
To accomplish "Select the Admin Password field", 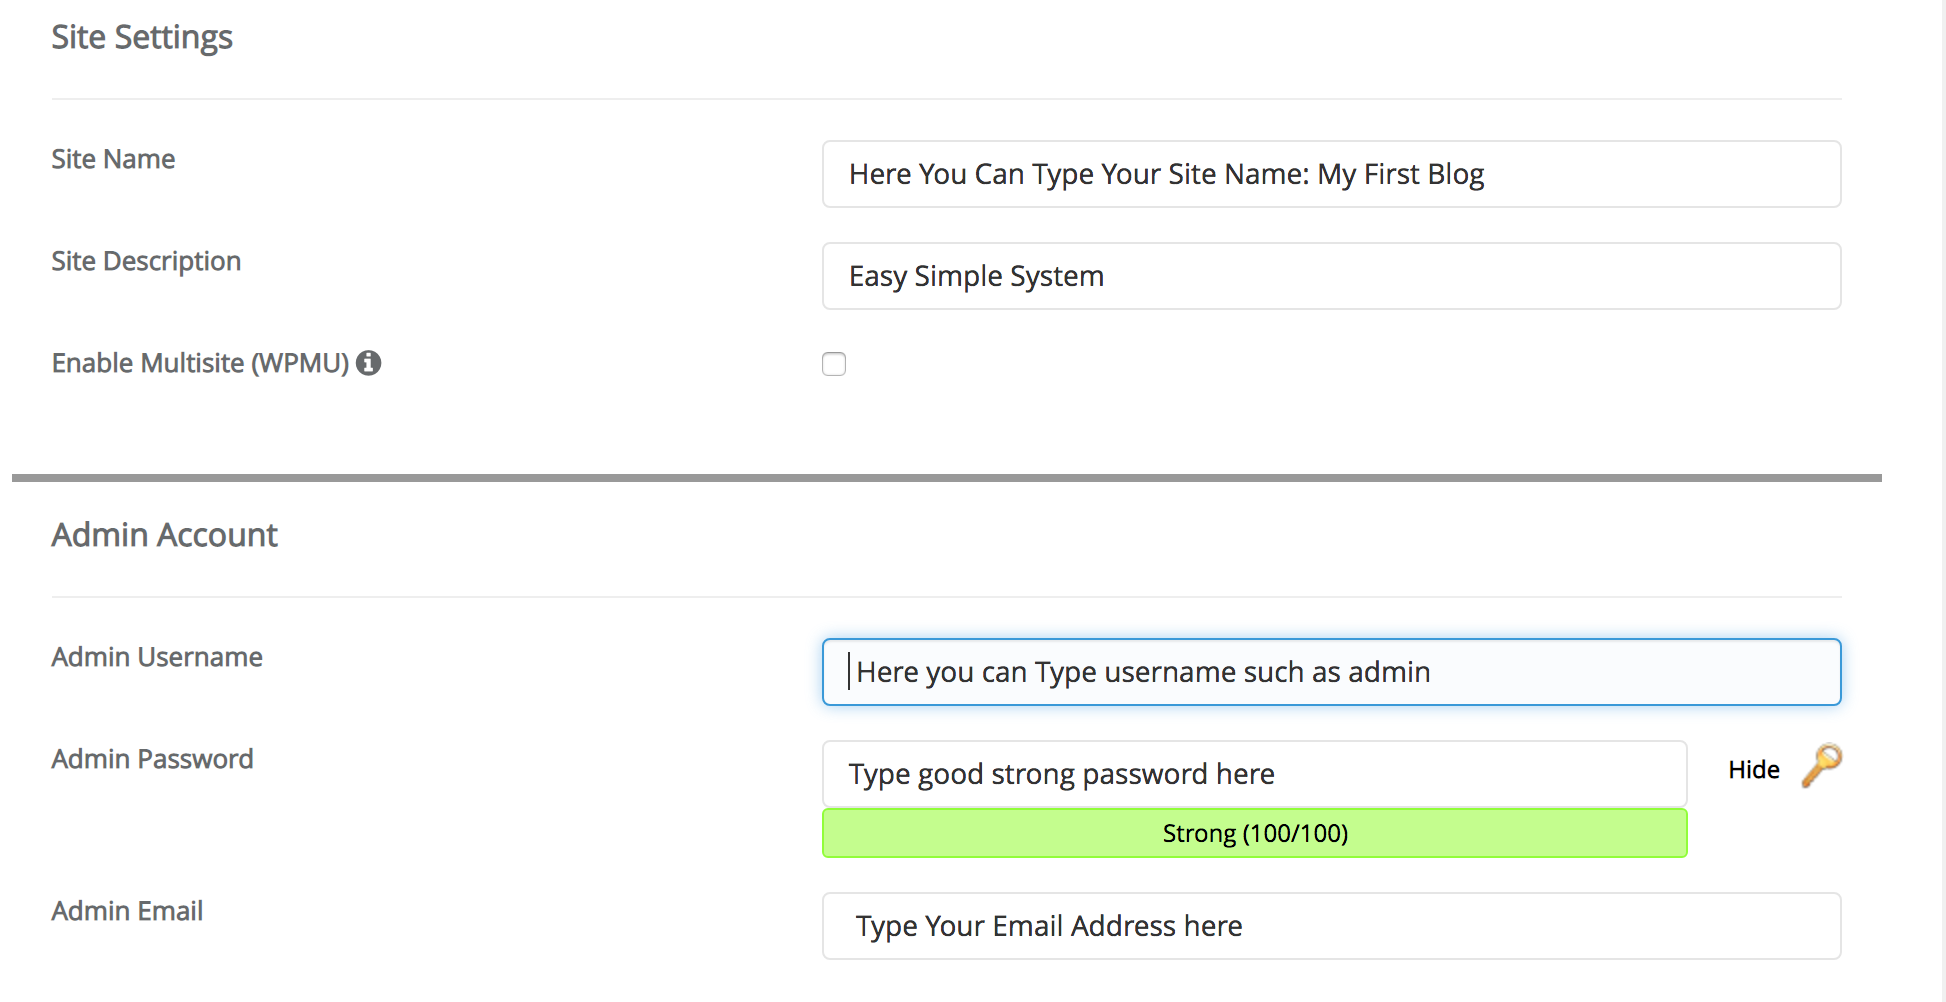I will pos(1254,774).
